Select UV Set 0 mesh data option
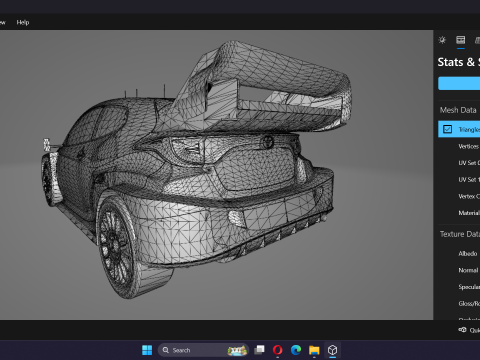480x360 pixels. coord(469,163)
